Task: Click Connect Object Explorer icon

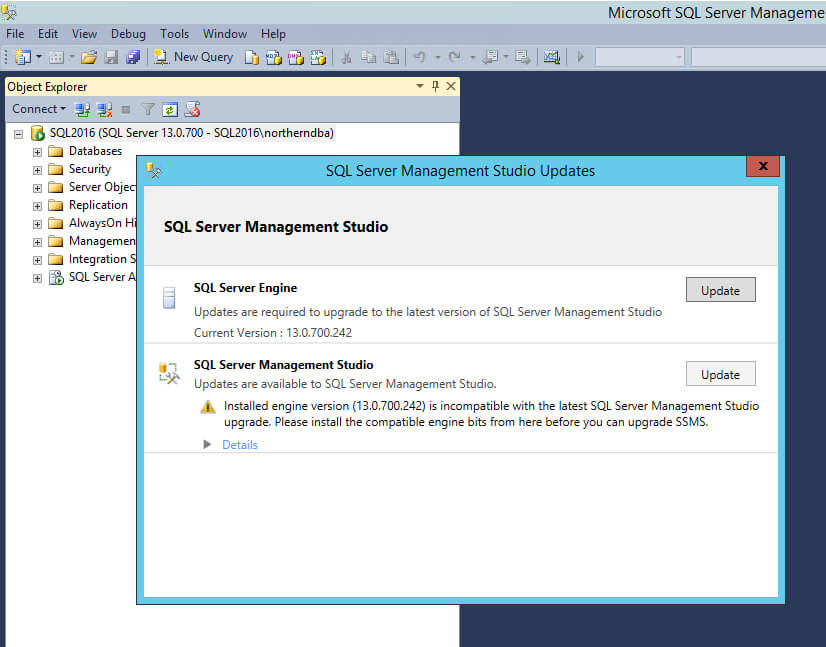Action: 82,110
